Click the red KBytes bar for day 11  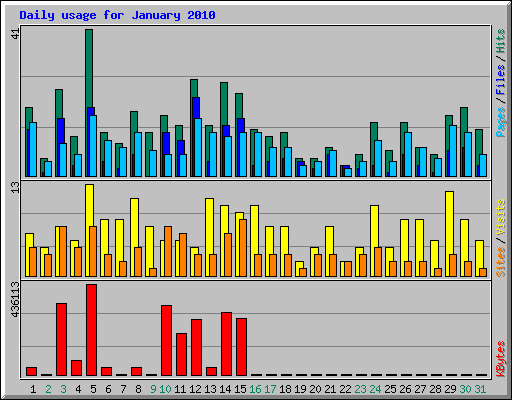(182, 354)
